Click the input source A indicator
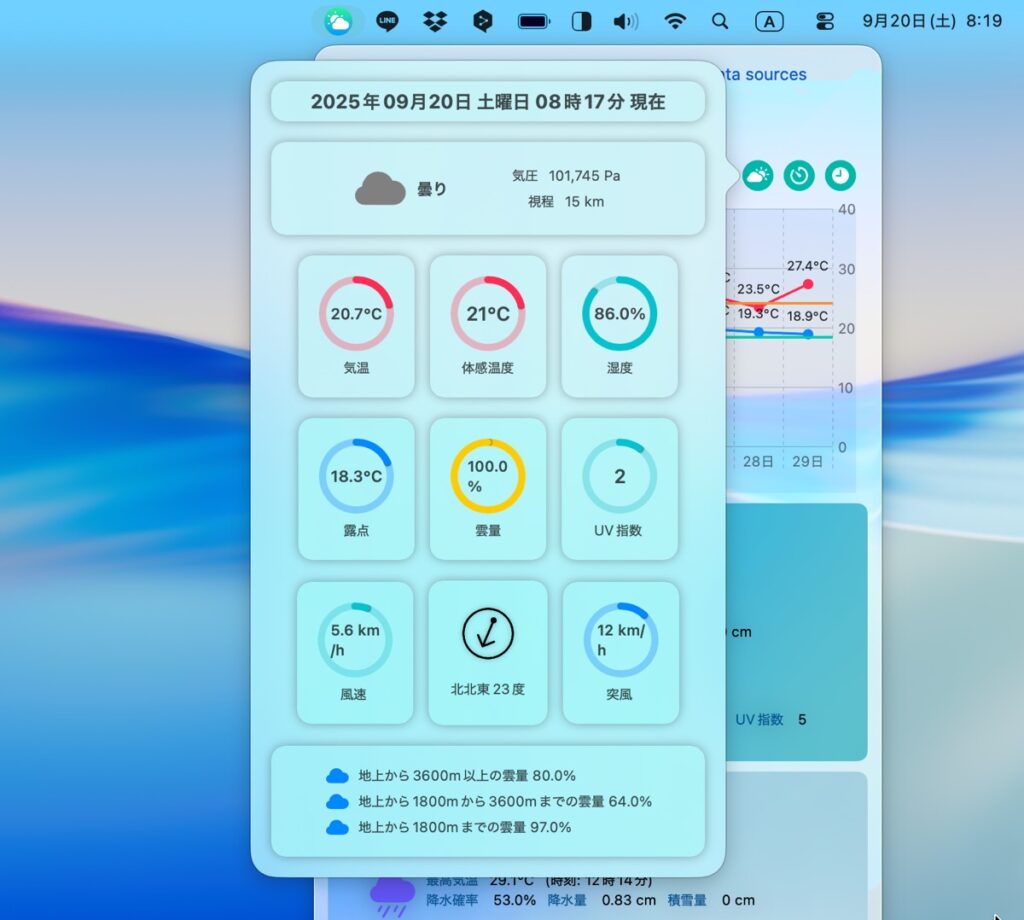 click(x=769, y=20)
